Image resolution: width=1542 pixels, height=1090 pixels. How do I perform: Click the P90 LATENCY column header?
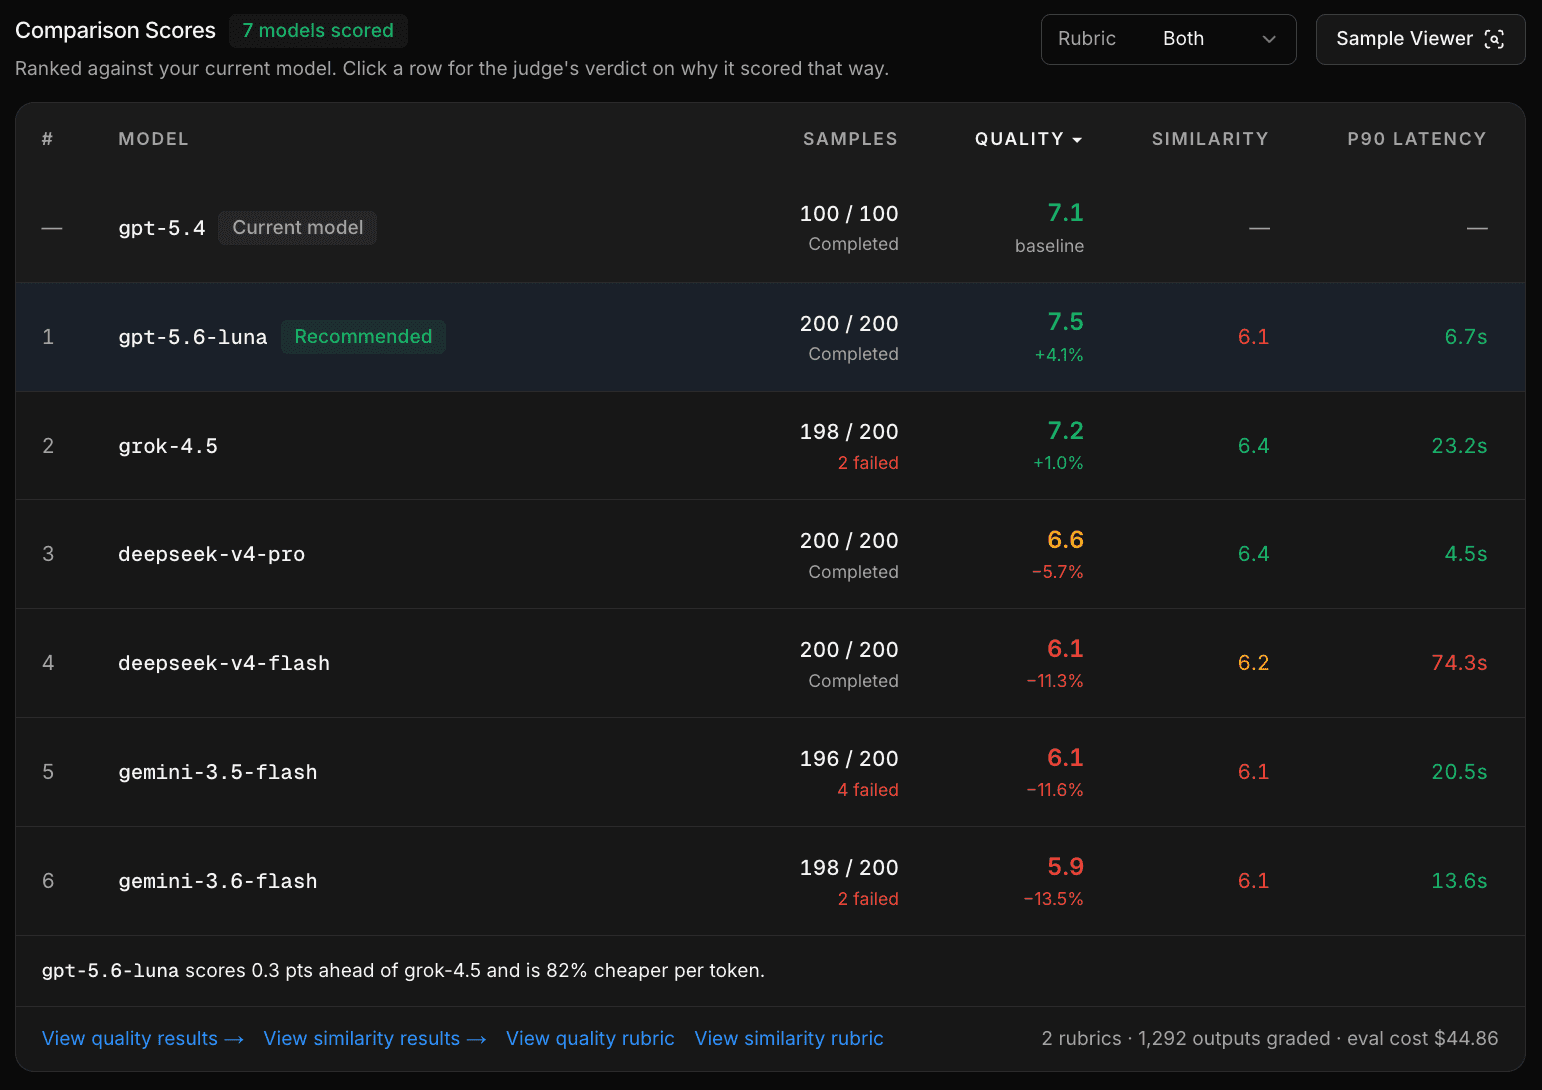[x=1416, y=139]
